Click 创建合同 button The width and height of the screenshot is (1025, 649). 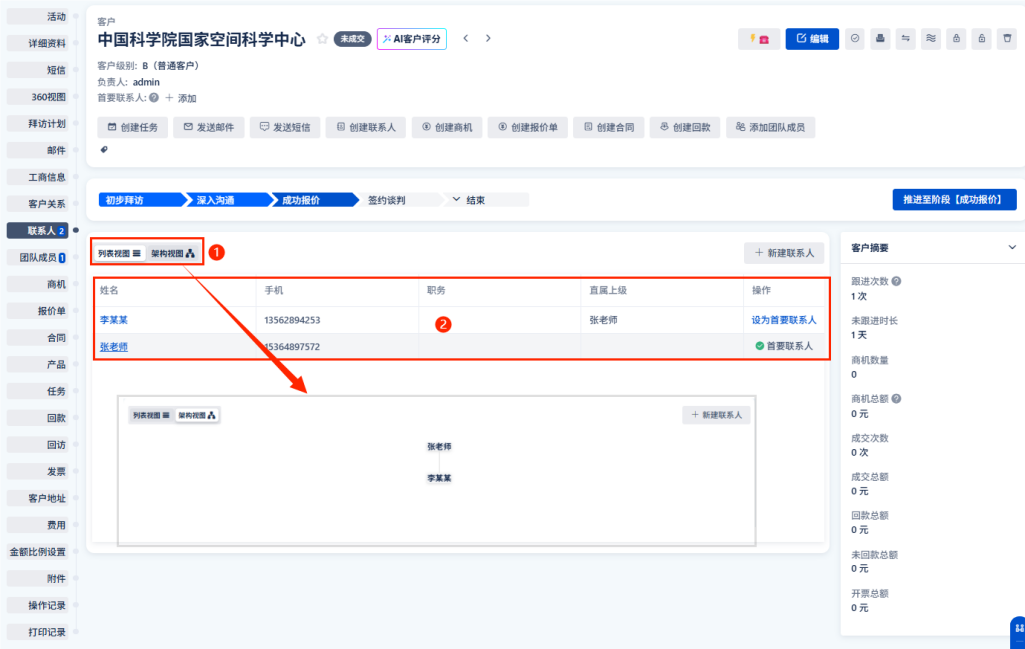point(609,127)
